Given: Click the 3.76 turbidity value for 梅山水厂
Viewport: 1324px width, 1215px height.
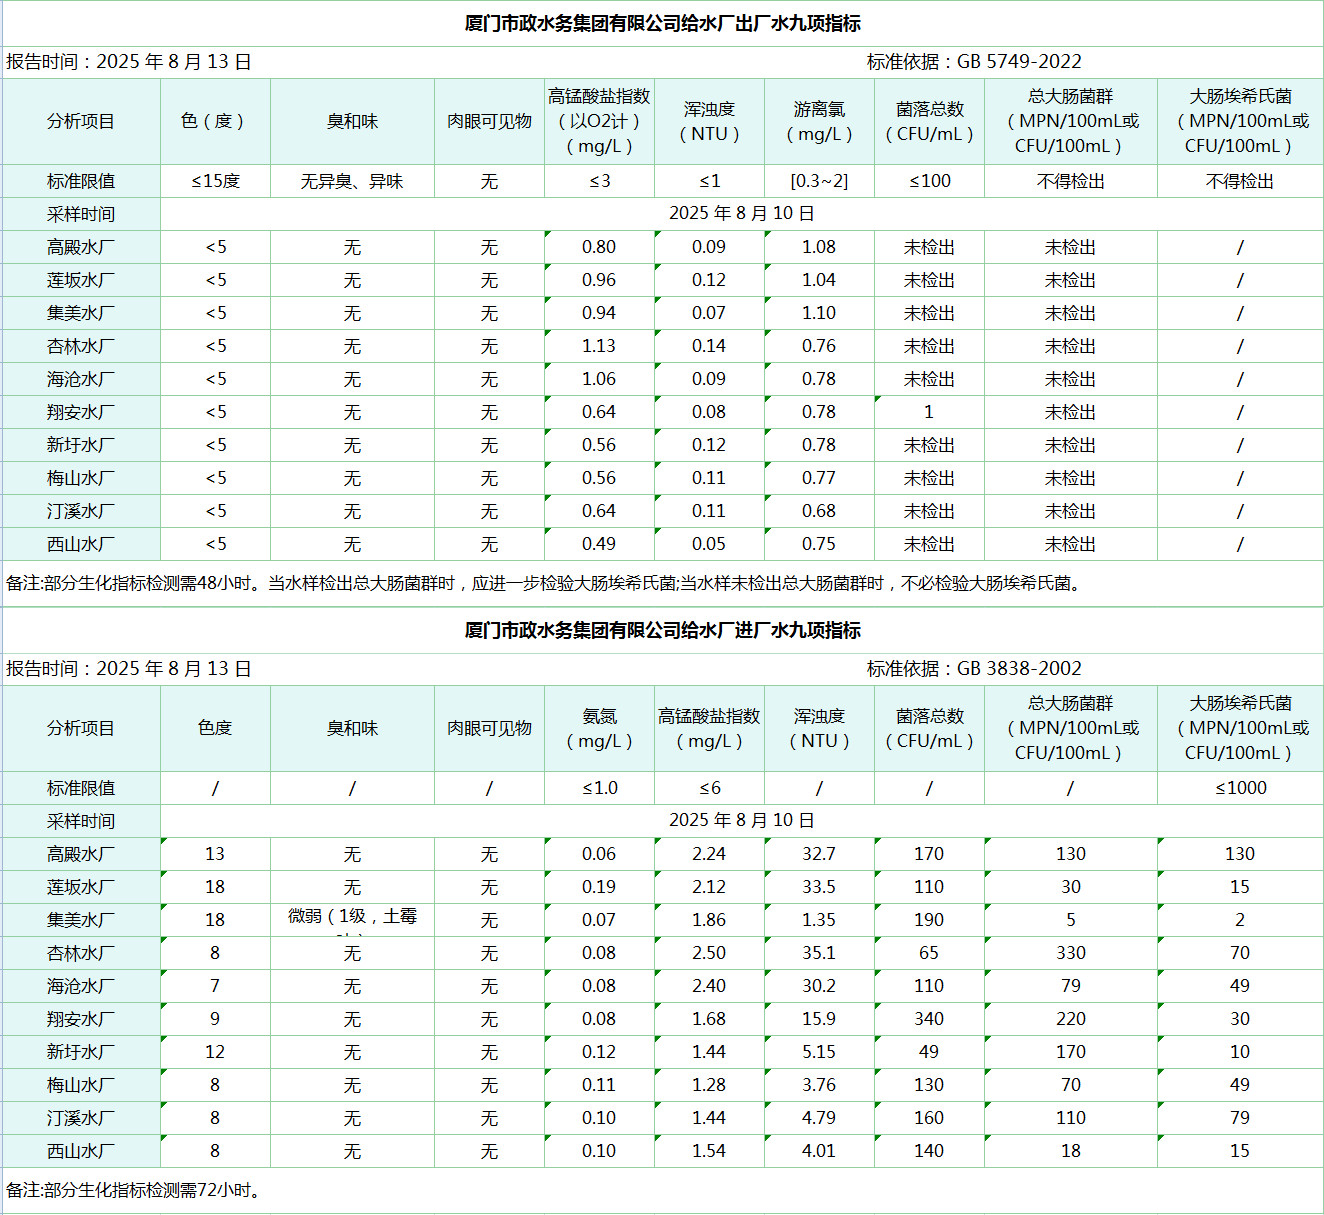Looking at the screenshot, I should tap(819, 1085).
